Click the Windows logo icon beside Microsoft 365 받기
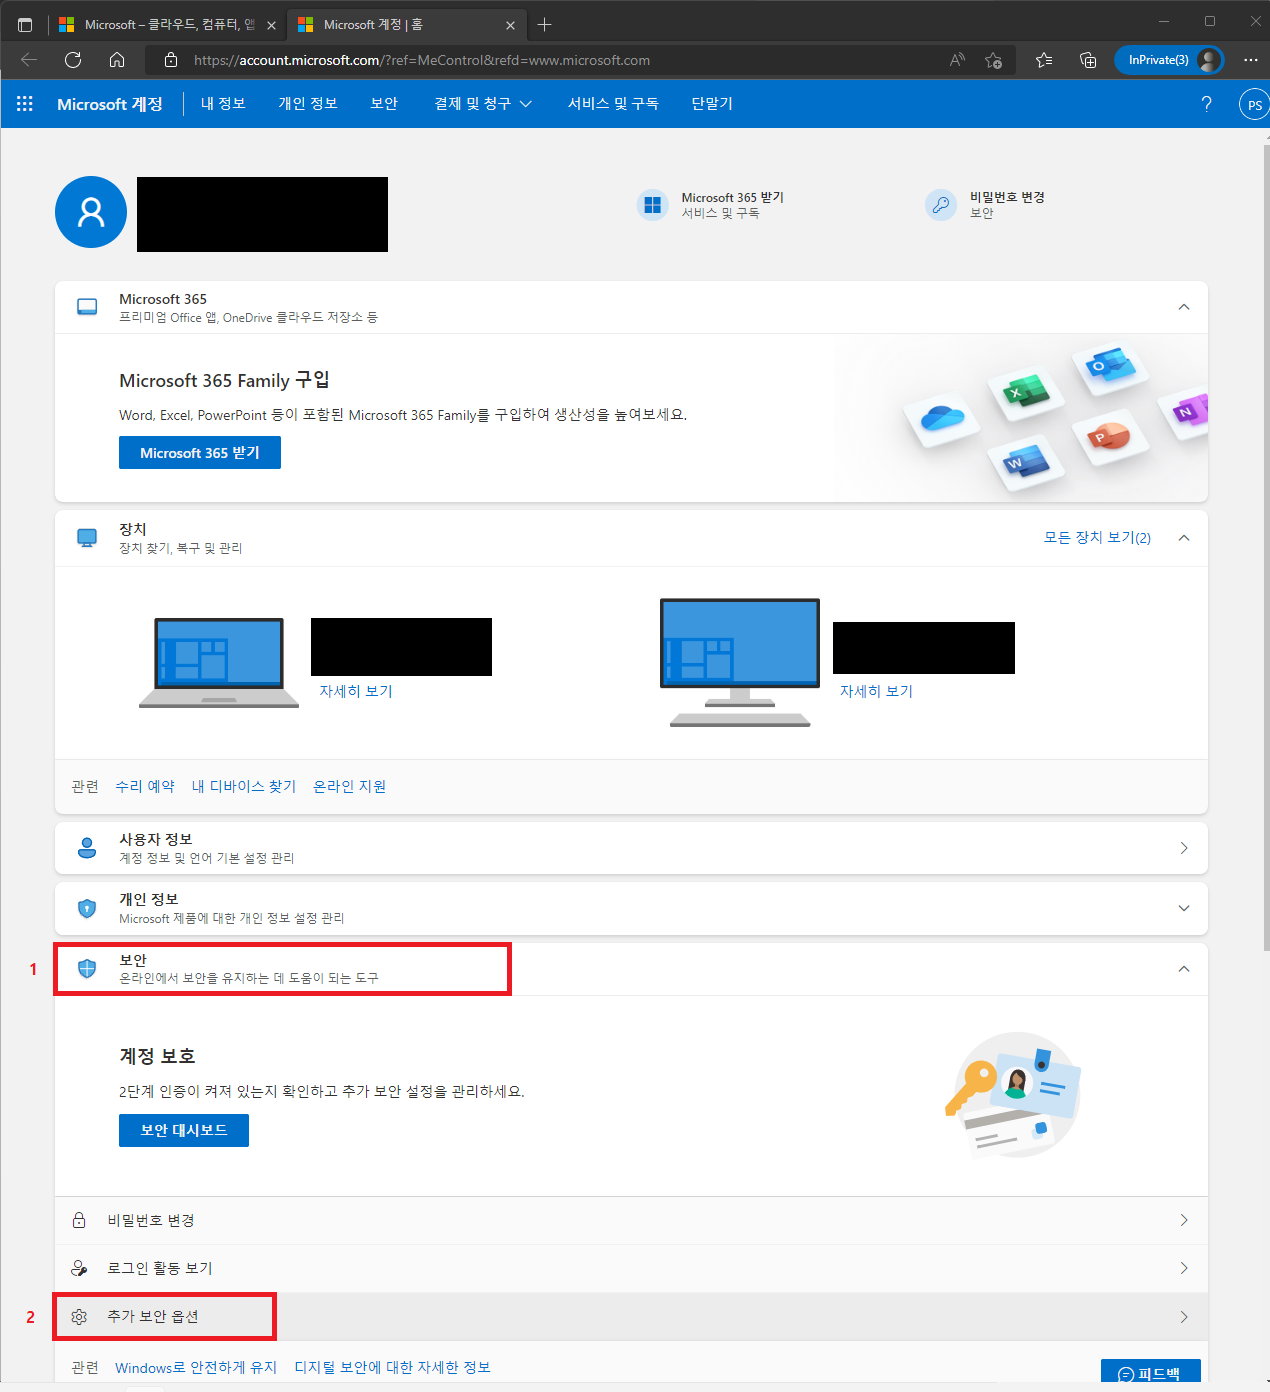This screenshot has height=1392, width=1270. (653, 205)
